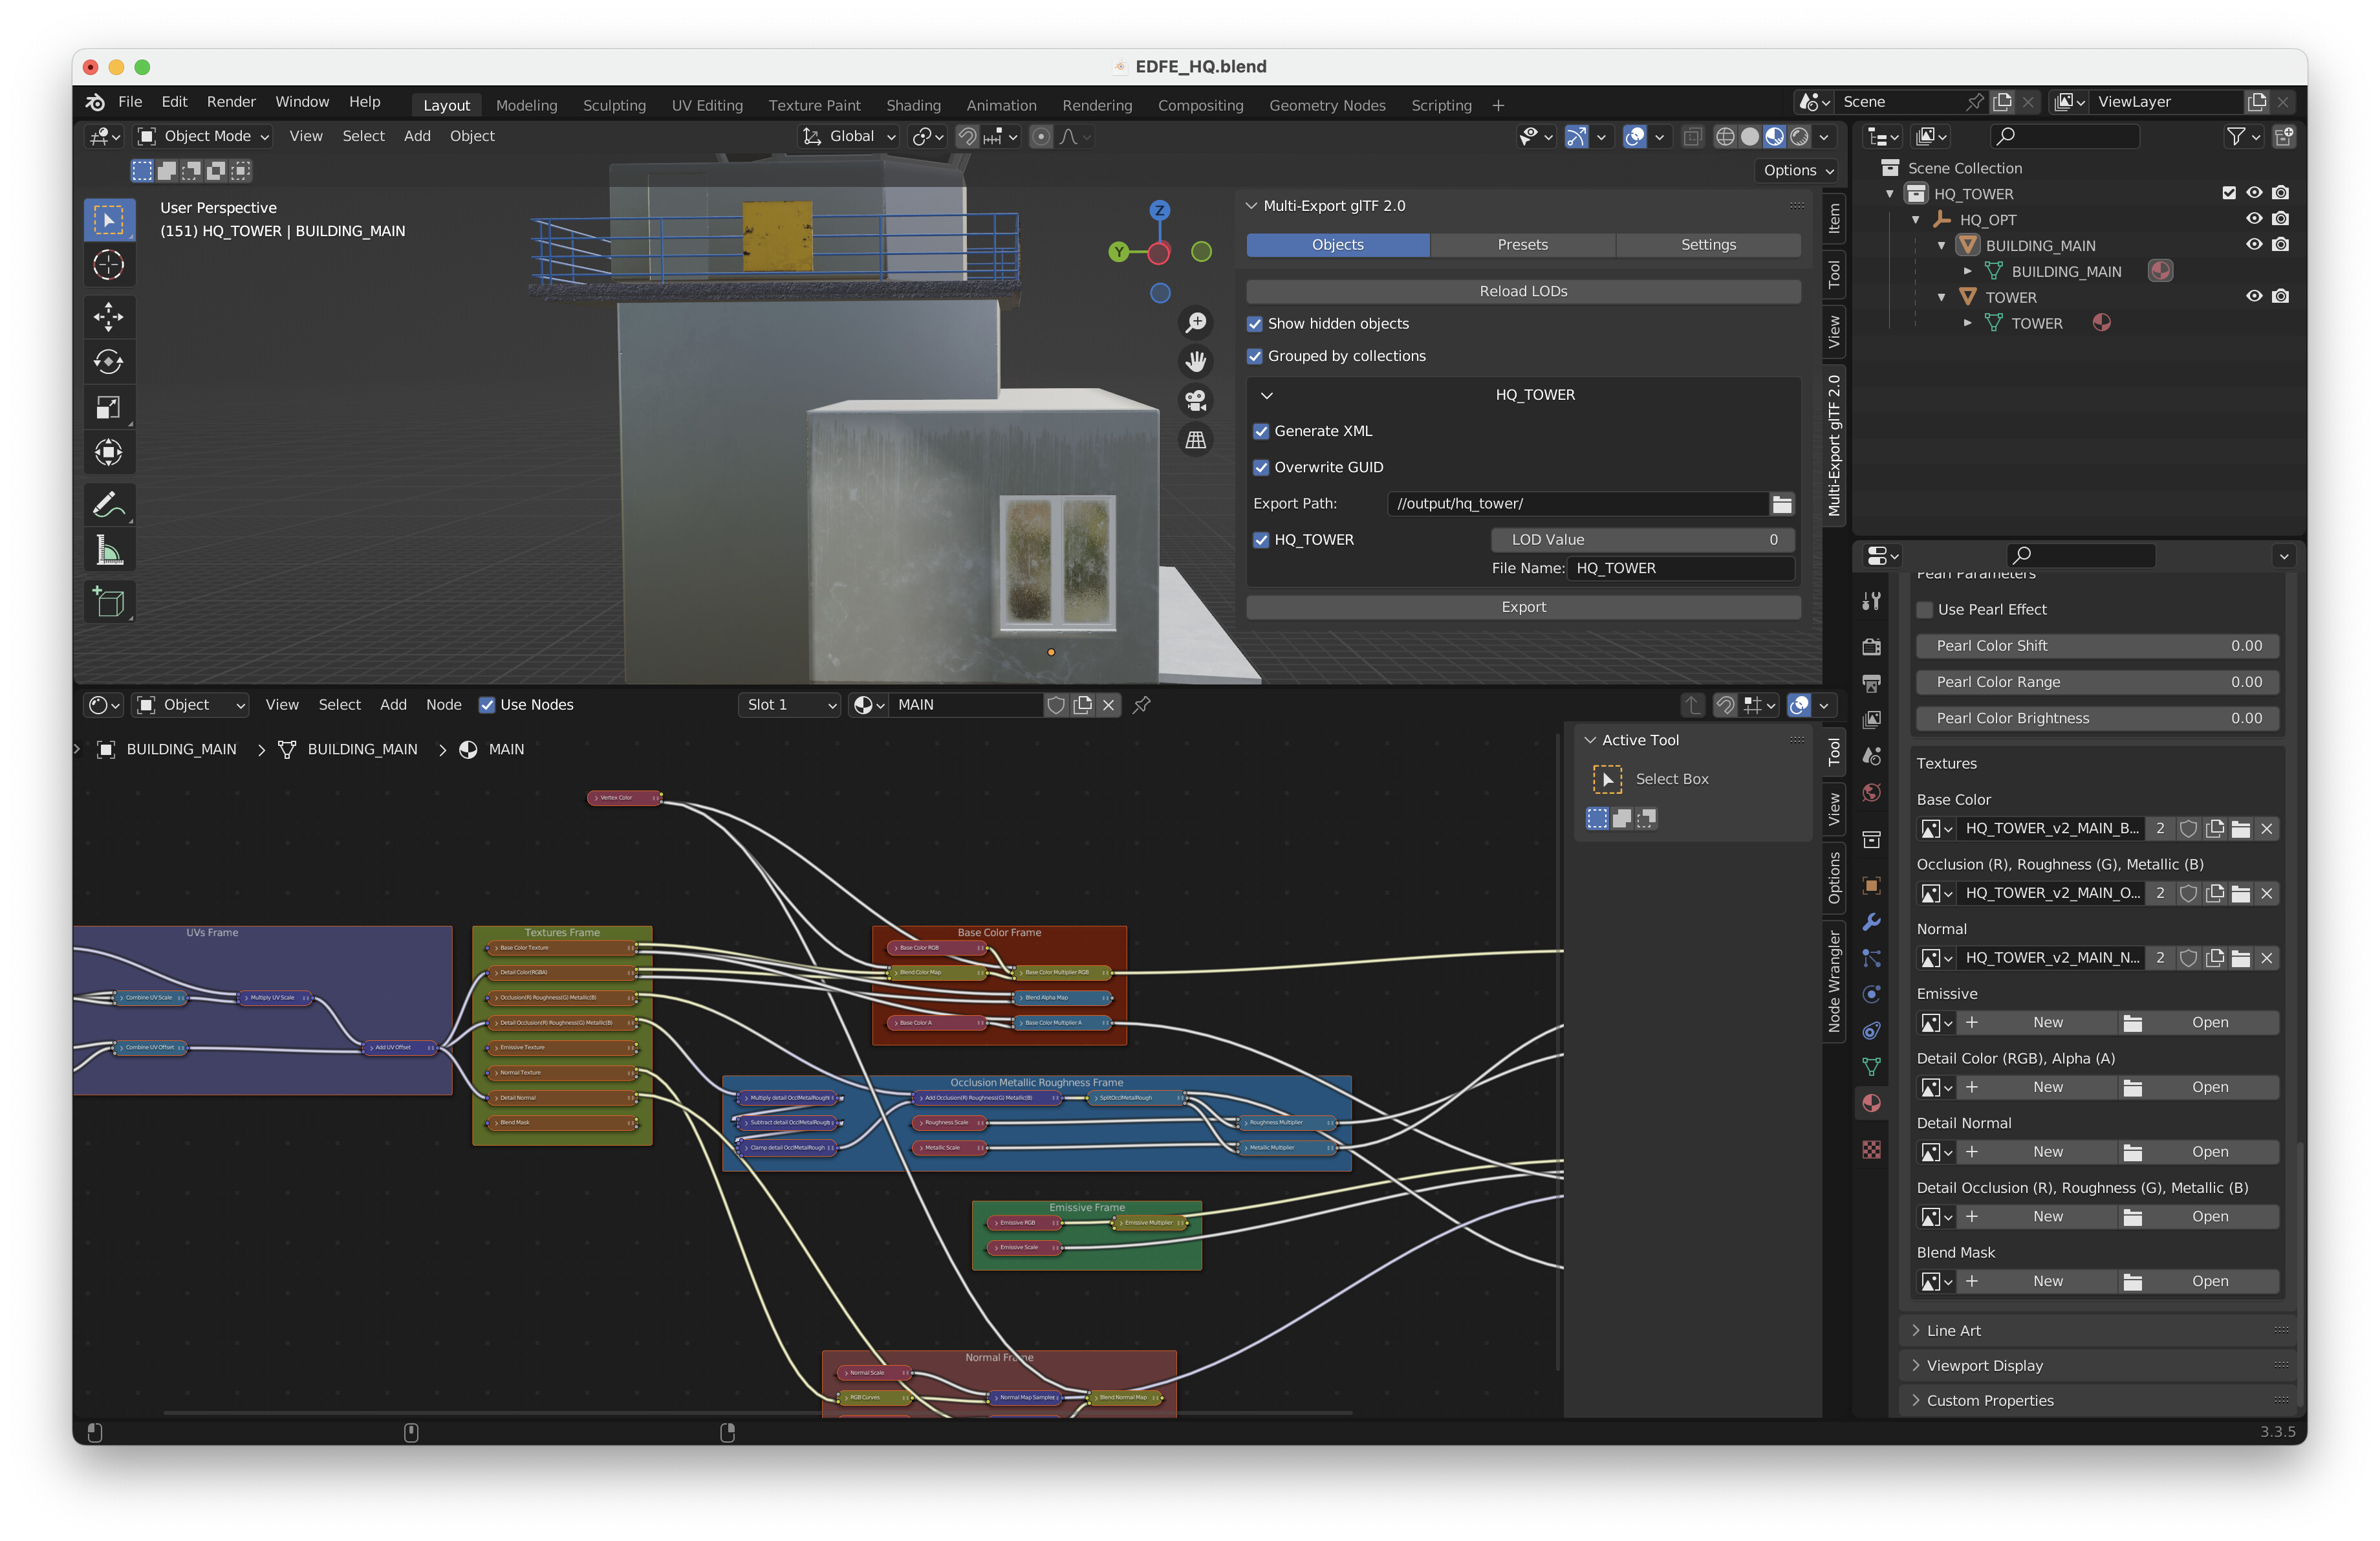
Task: Uncheck Generate XML
Action: 1261,431
